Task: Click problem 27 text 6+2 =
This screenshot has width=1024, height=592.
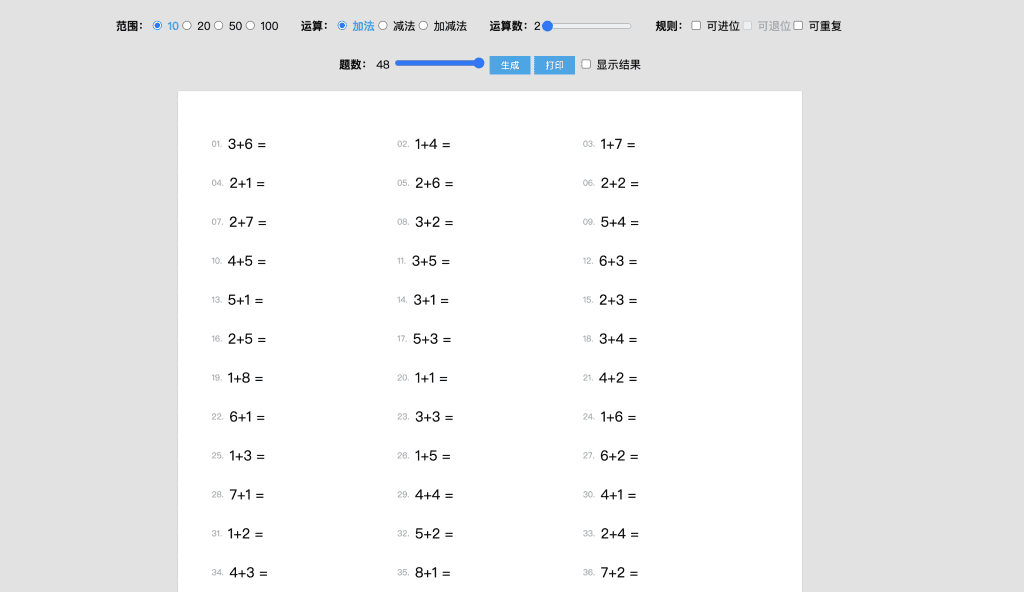Action: (619, 456)
